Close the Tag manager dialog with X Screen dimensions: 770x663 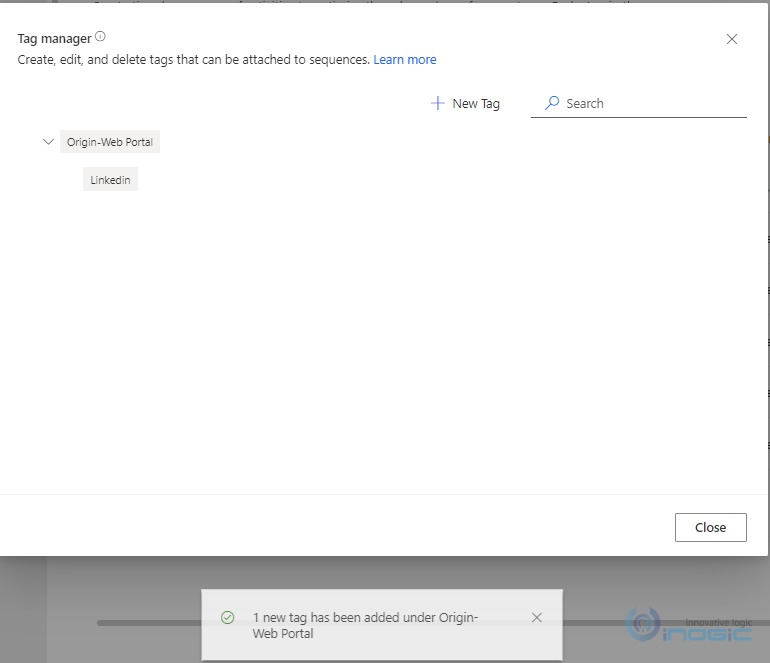(x=732, y=39)
